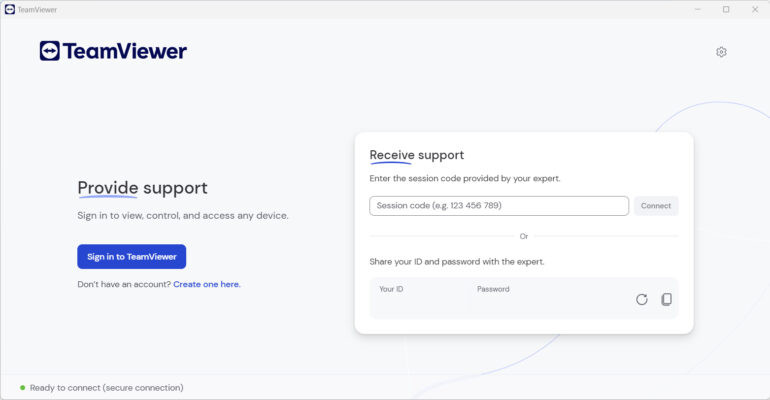The height and width of the screenshot is (400, 770).
Task: Click the TeamViewer title bar text
Action: coord(35,9)
